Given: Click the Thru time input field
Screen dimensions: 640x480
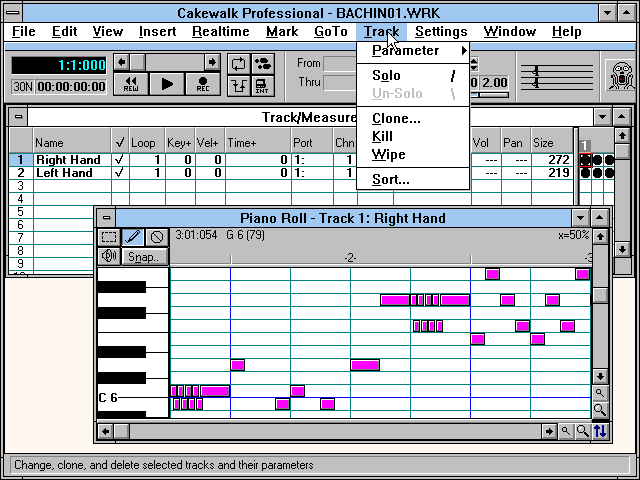Looking at the screenshot, I should pyautogui.click(x=340, y=82).
